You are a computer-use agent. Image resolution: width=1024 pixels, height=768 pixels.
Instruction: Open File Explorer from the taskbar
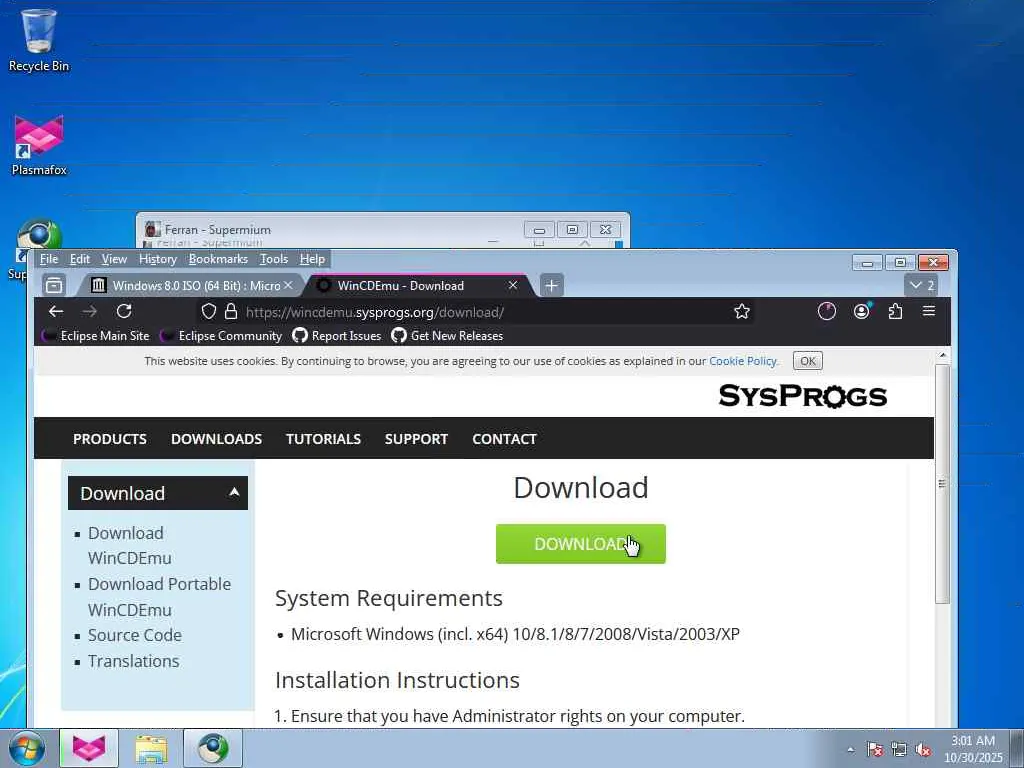(151, 748)
